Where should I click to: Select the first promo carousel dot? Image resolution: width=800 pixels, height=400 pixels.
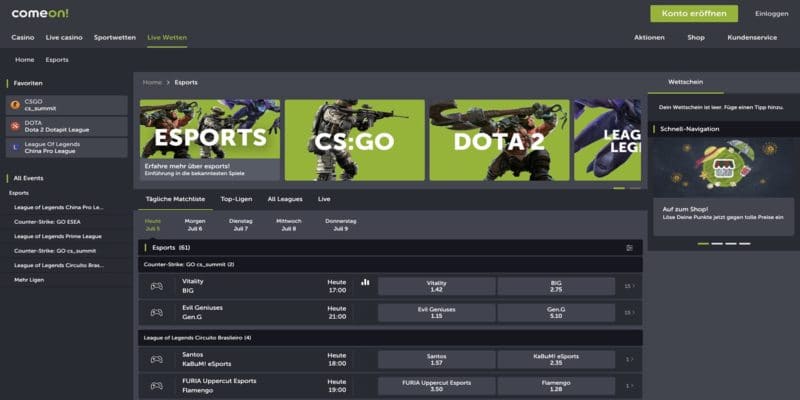(x=703, y=243)
